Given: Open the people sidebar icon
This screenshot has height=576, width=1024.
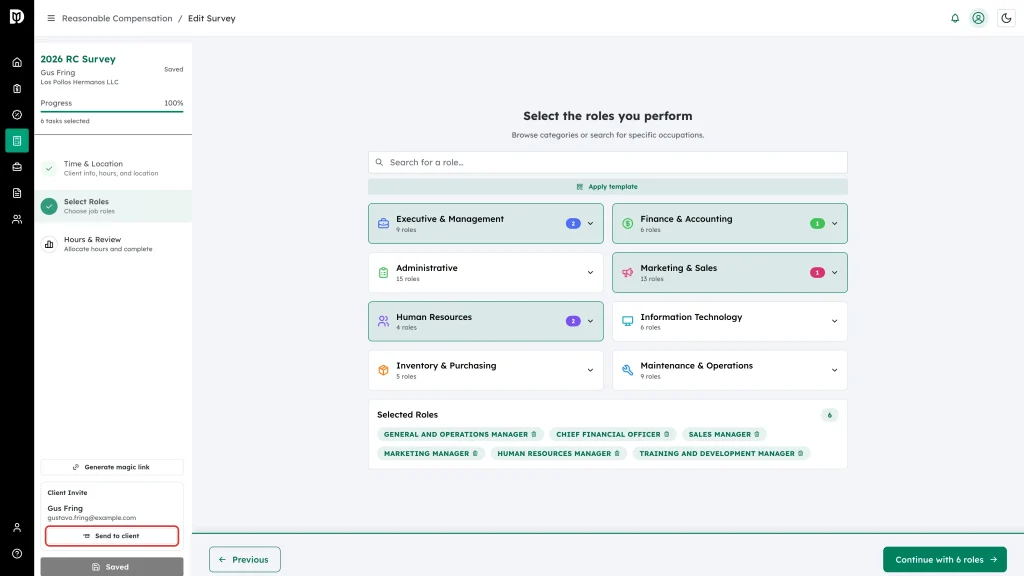Looking at the screenshot, I should point(17,219).
